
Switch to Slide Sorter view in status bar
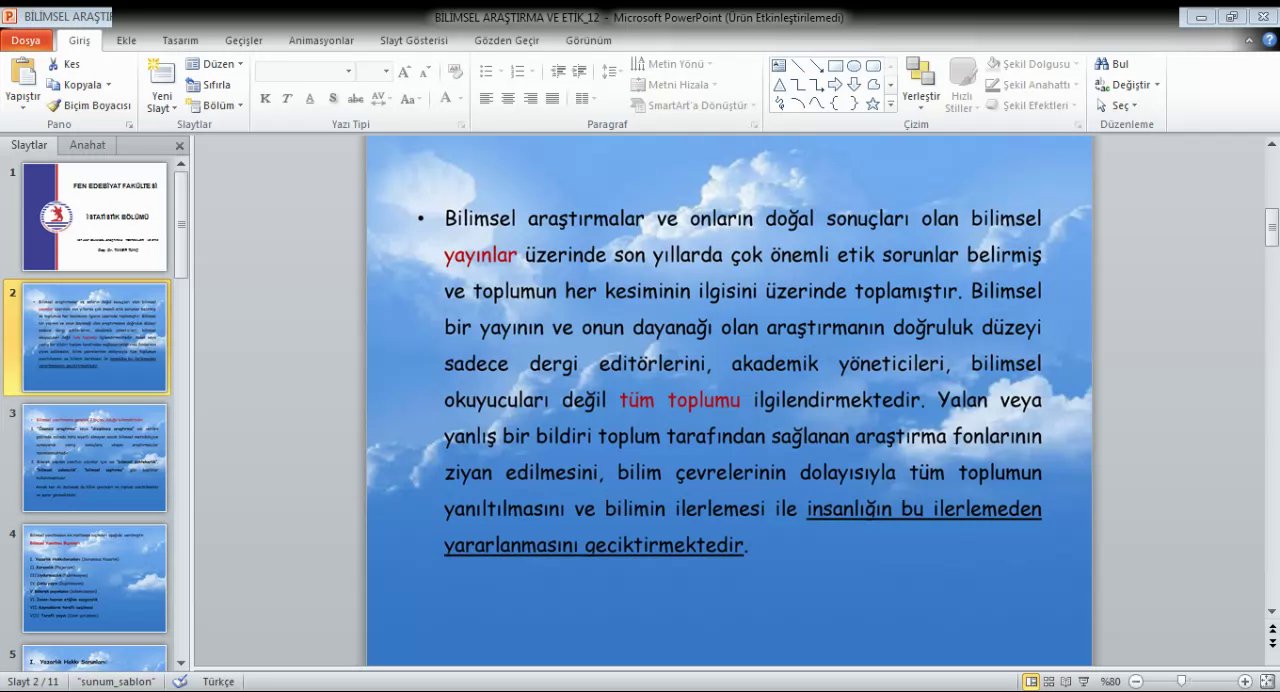click(1049, 681)
